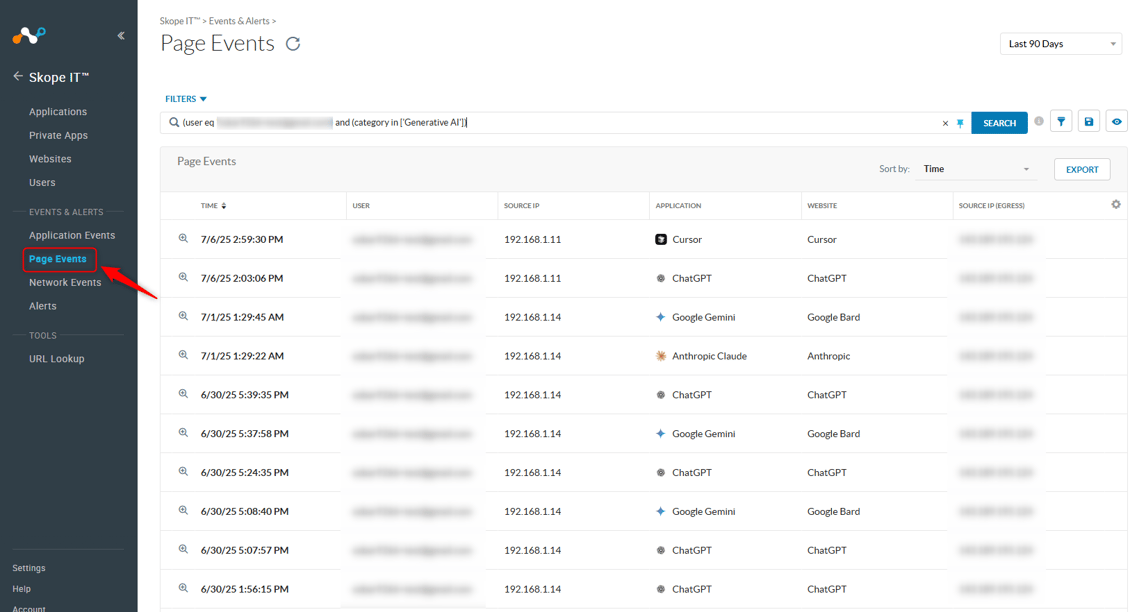The image size is (1130, 612).
Task: Open Private Apps in the sidebar
Action: point(58,136)
